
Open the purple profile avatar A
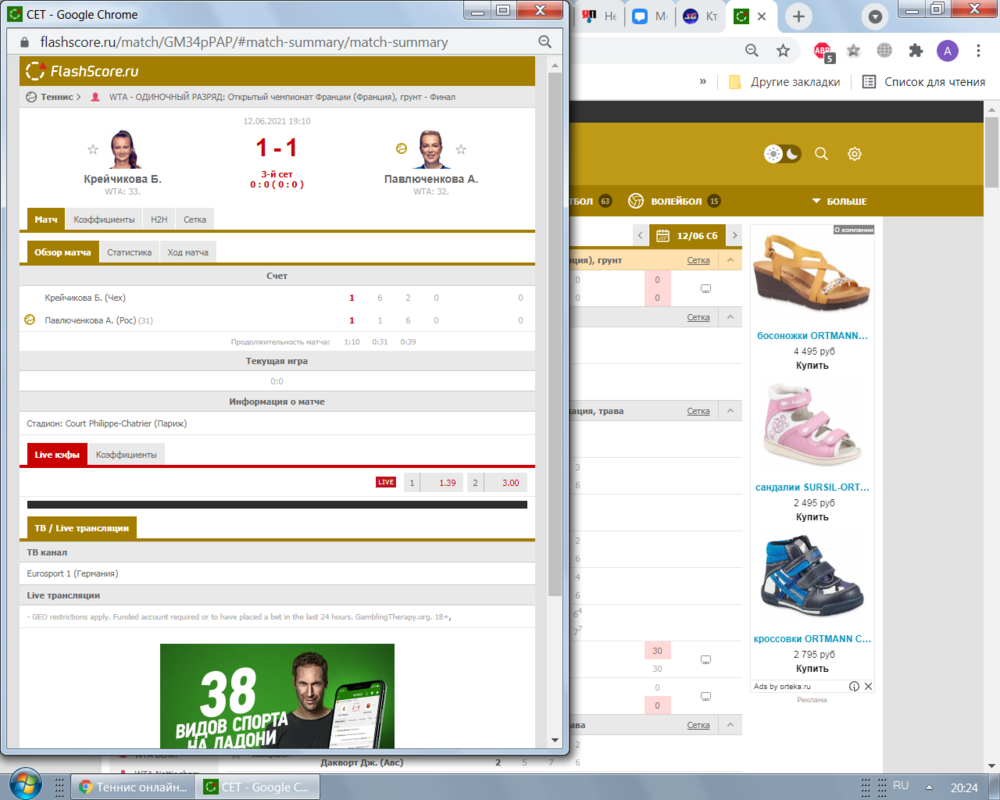coord(947,50)
